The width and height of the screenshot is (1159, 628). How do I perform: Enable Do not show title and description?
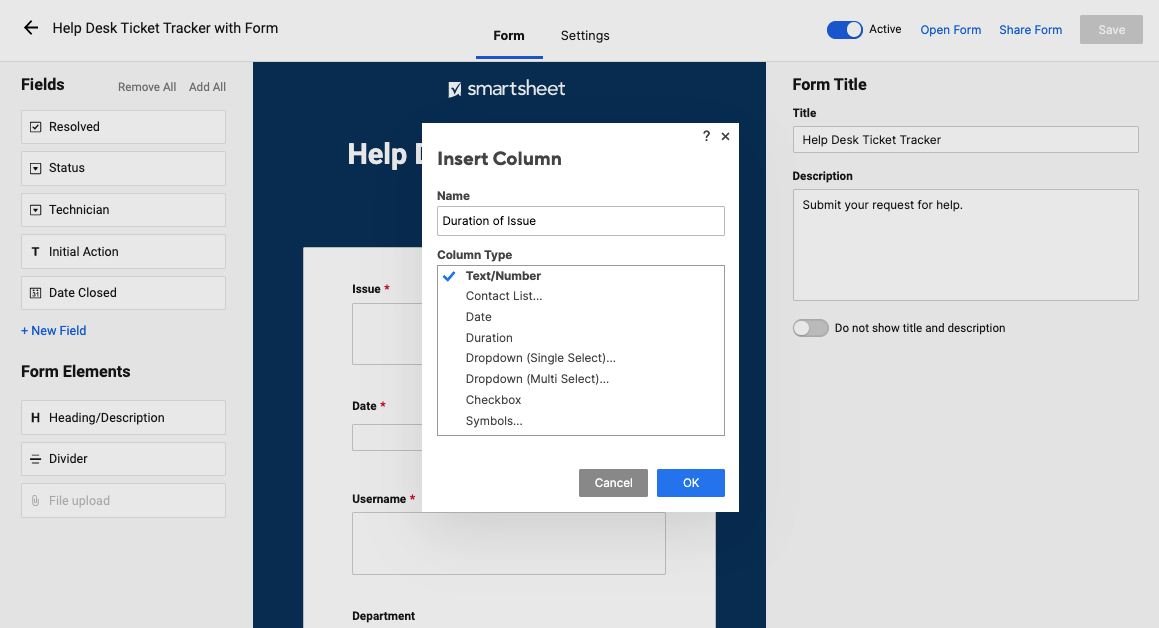(x=810, y=327)
